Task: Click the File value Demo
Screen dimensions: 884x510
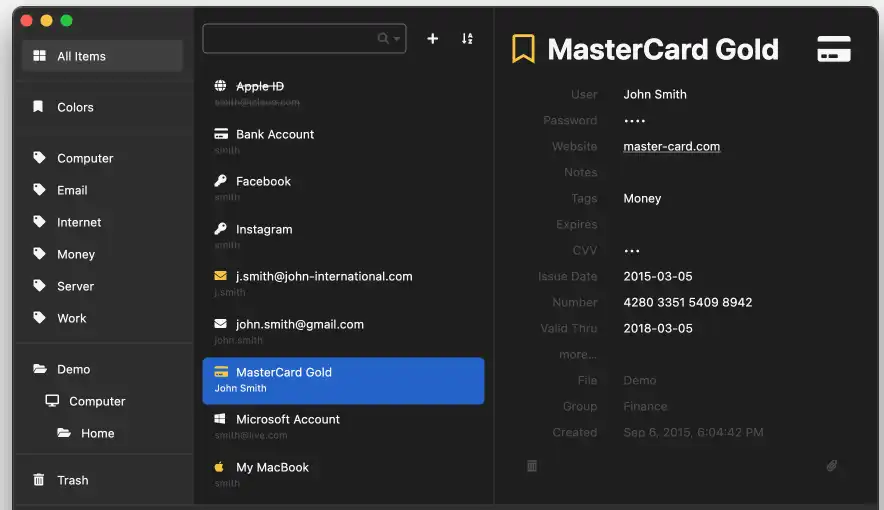Action: [x=640, y=380]
